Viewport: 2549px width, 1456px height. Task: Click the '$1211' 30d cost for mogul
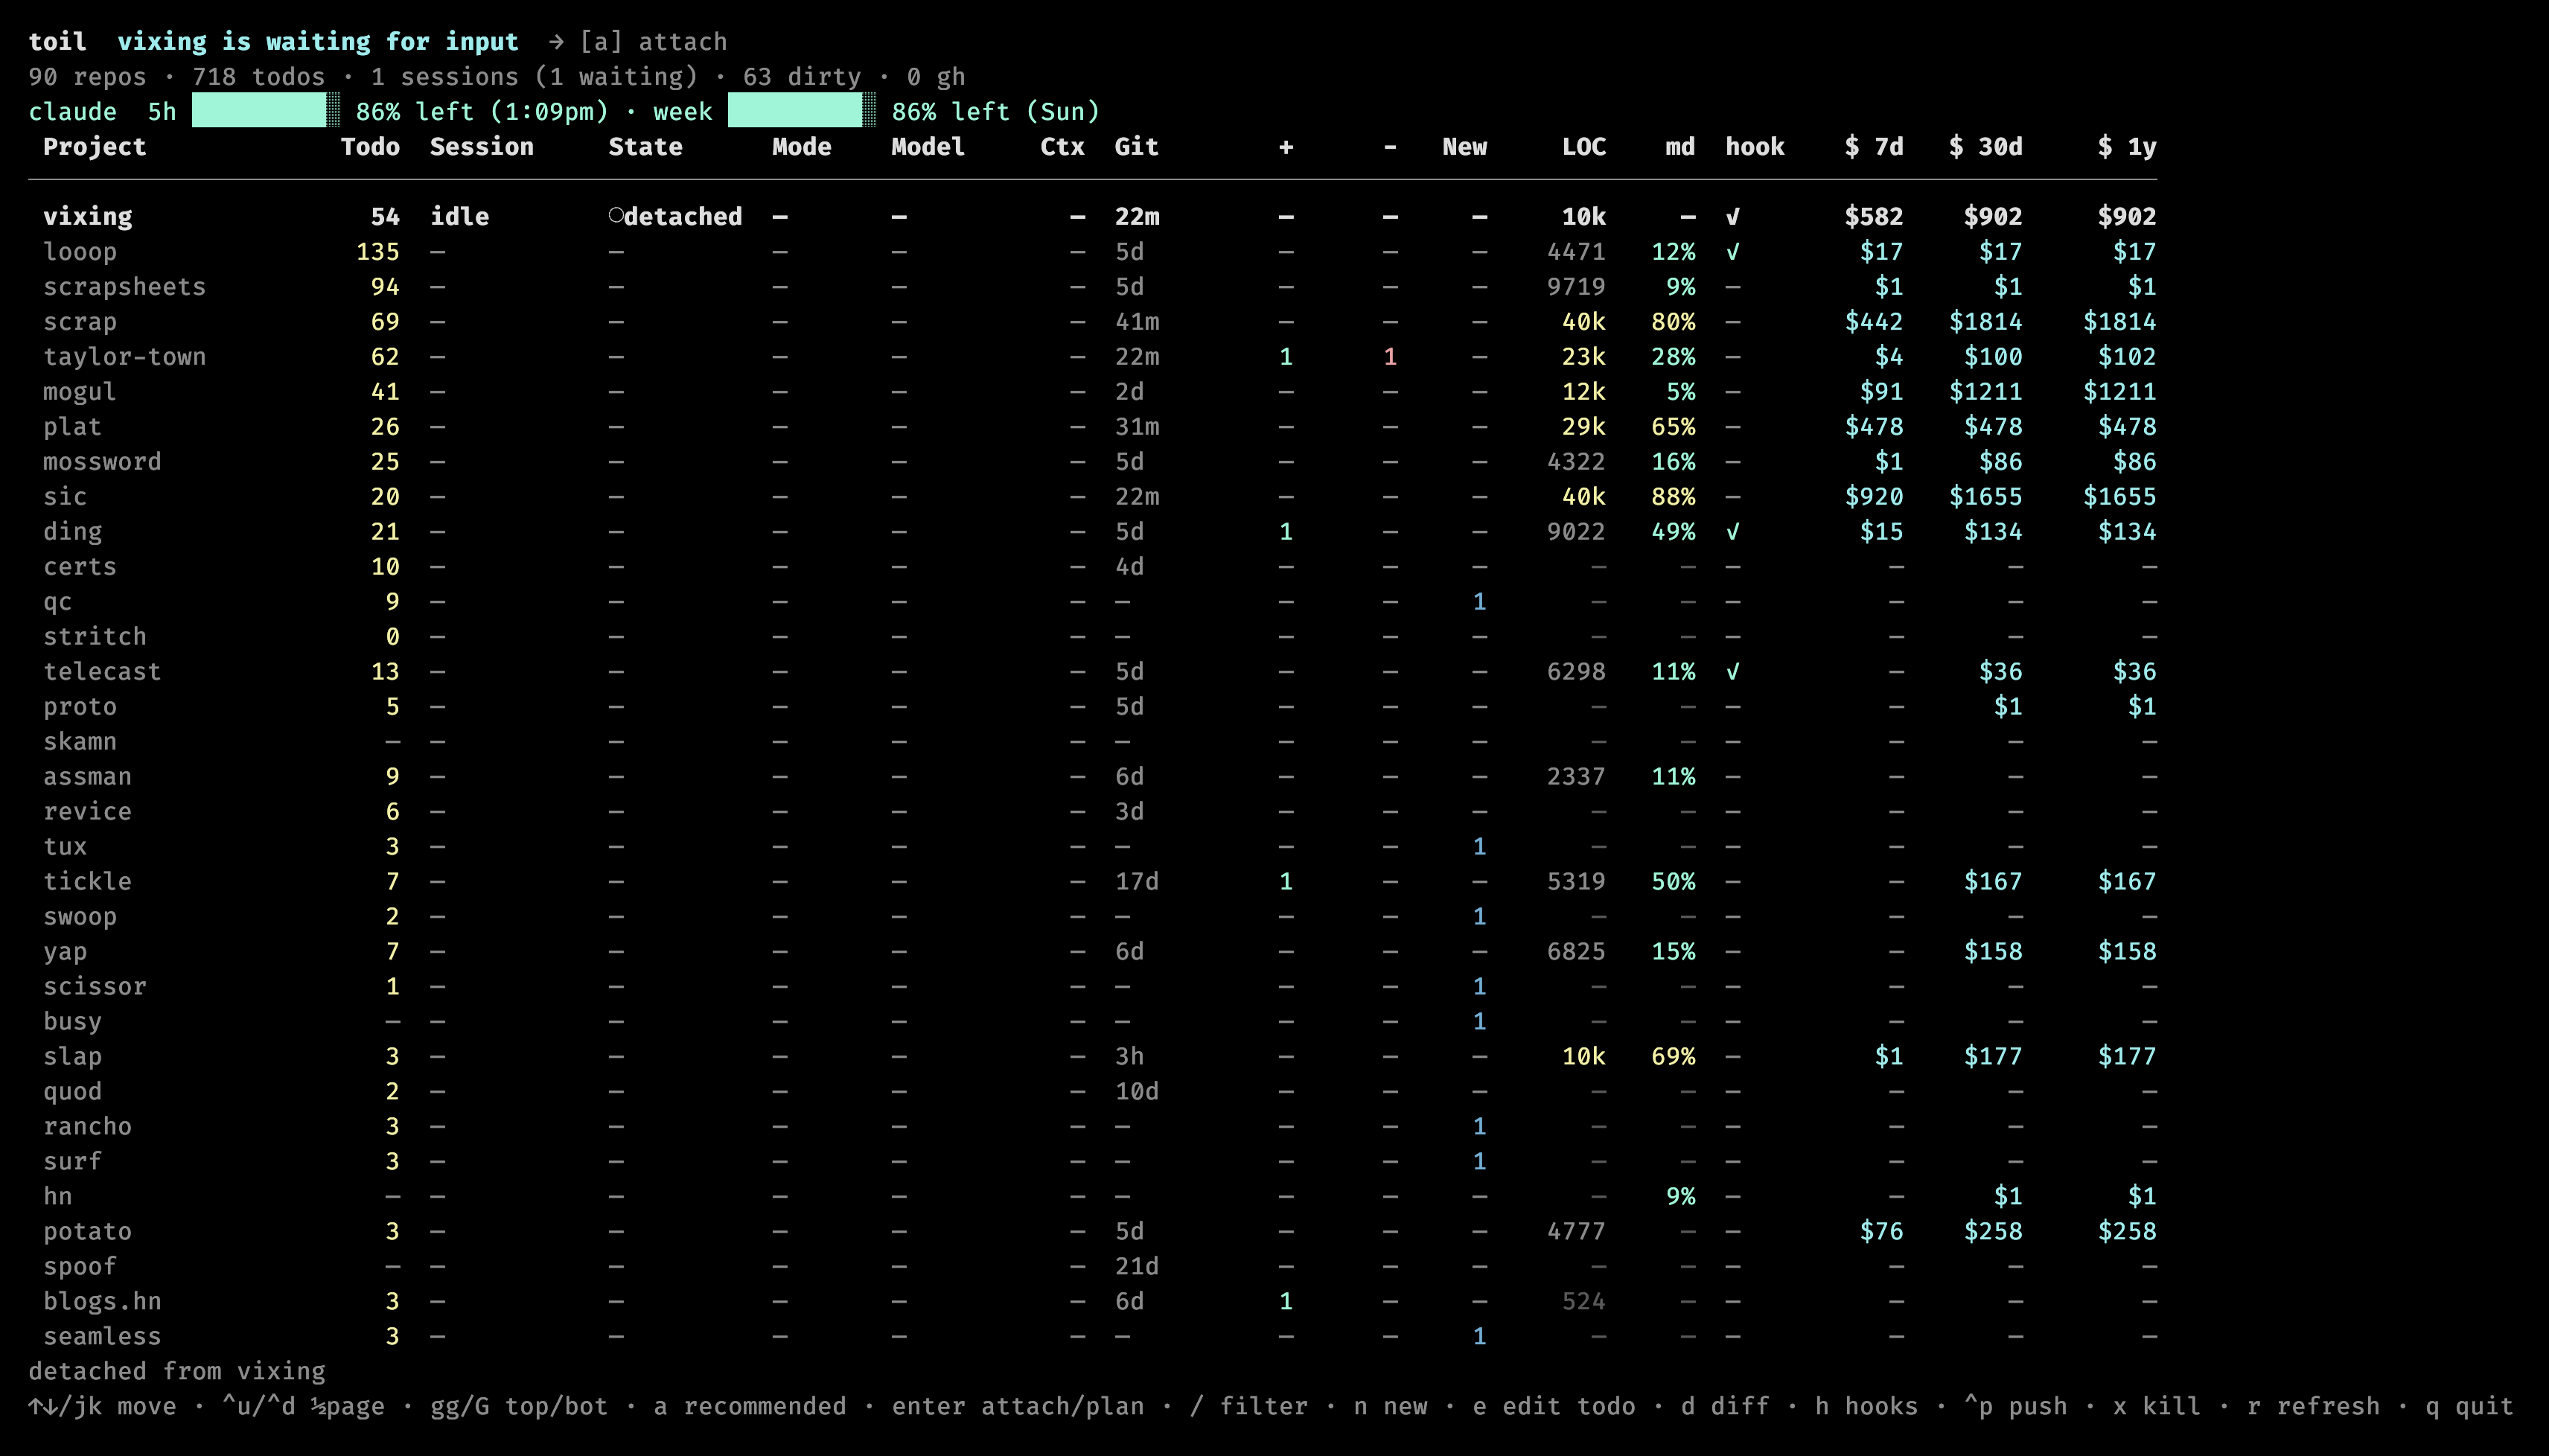[x=1986, y=392]
